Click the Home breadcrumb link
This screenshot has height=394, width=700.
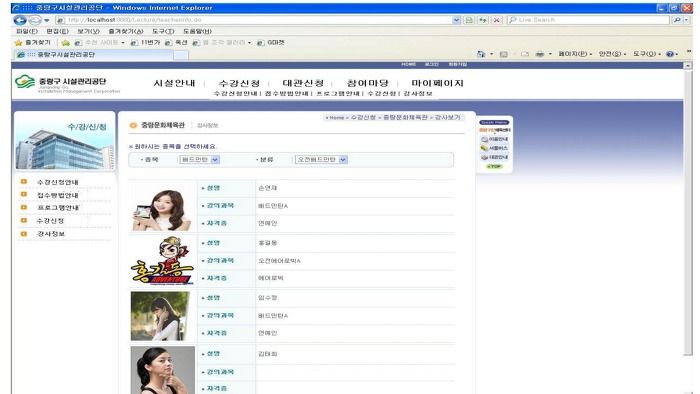click(336, 118)
